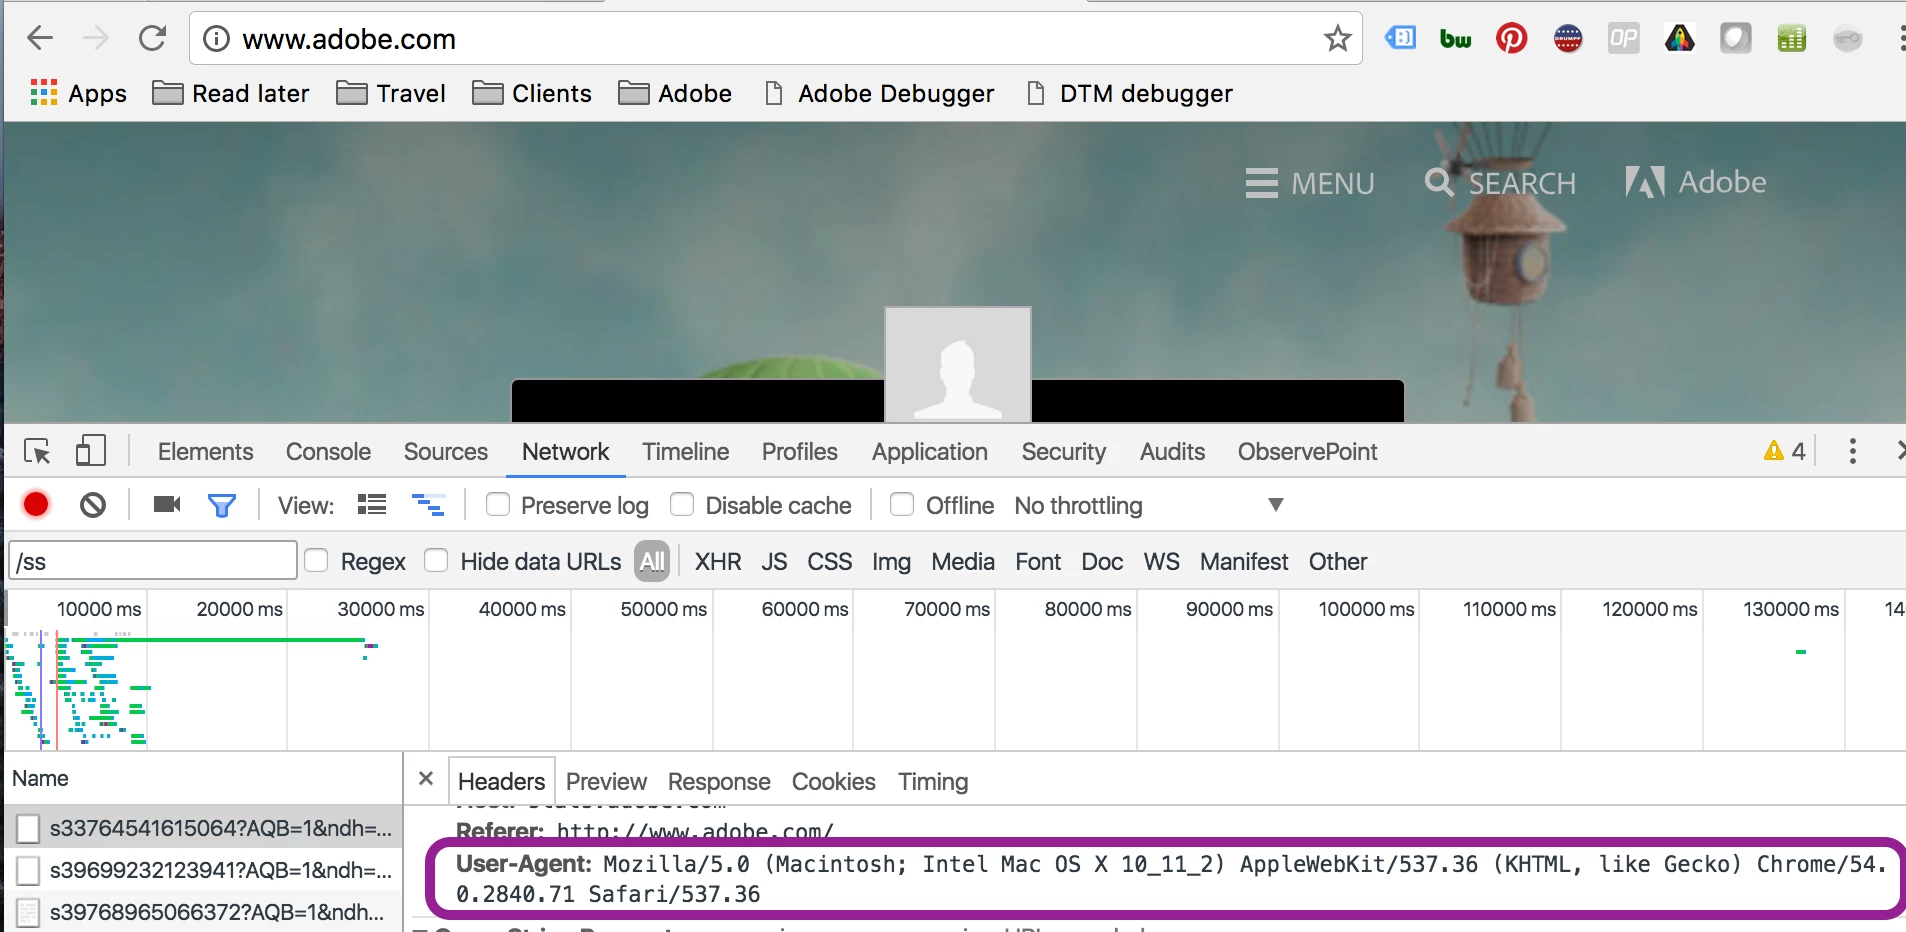View site information icon in address bar

216,39
